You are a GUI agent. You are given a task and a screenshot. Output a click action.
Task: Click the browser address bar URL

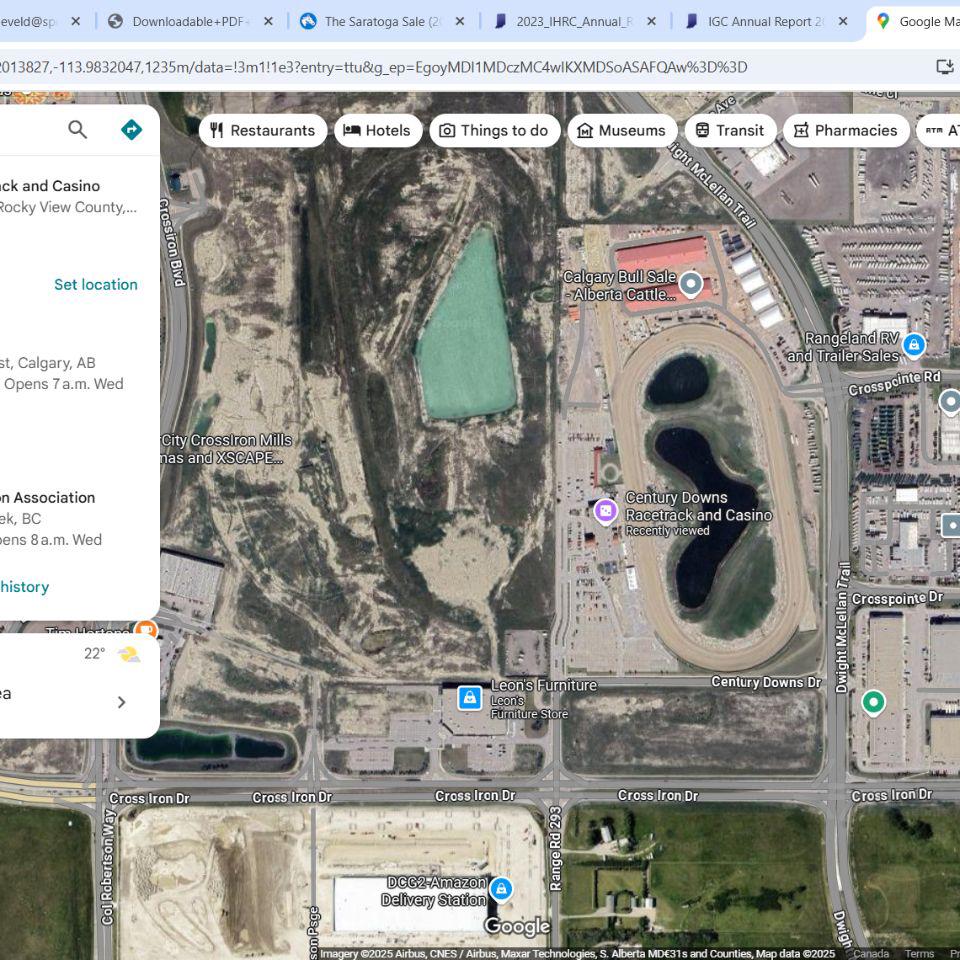373,67
